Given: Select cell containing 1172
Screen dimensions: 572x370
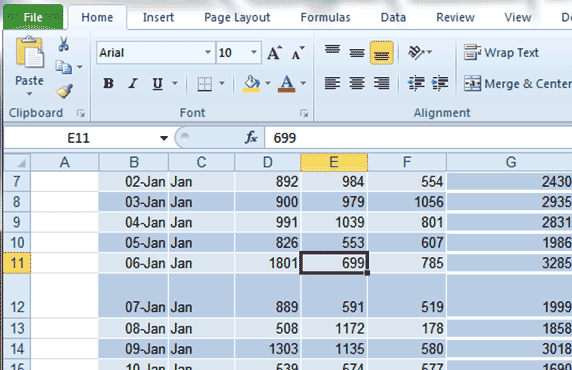Looking at the screenshot, I should point(334,328).
